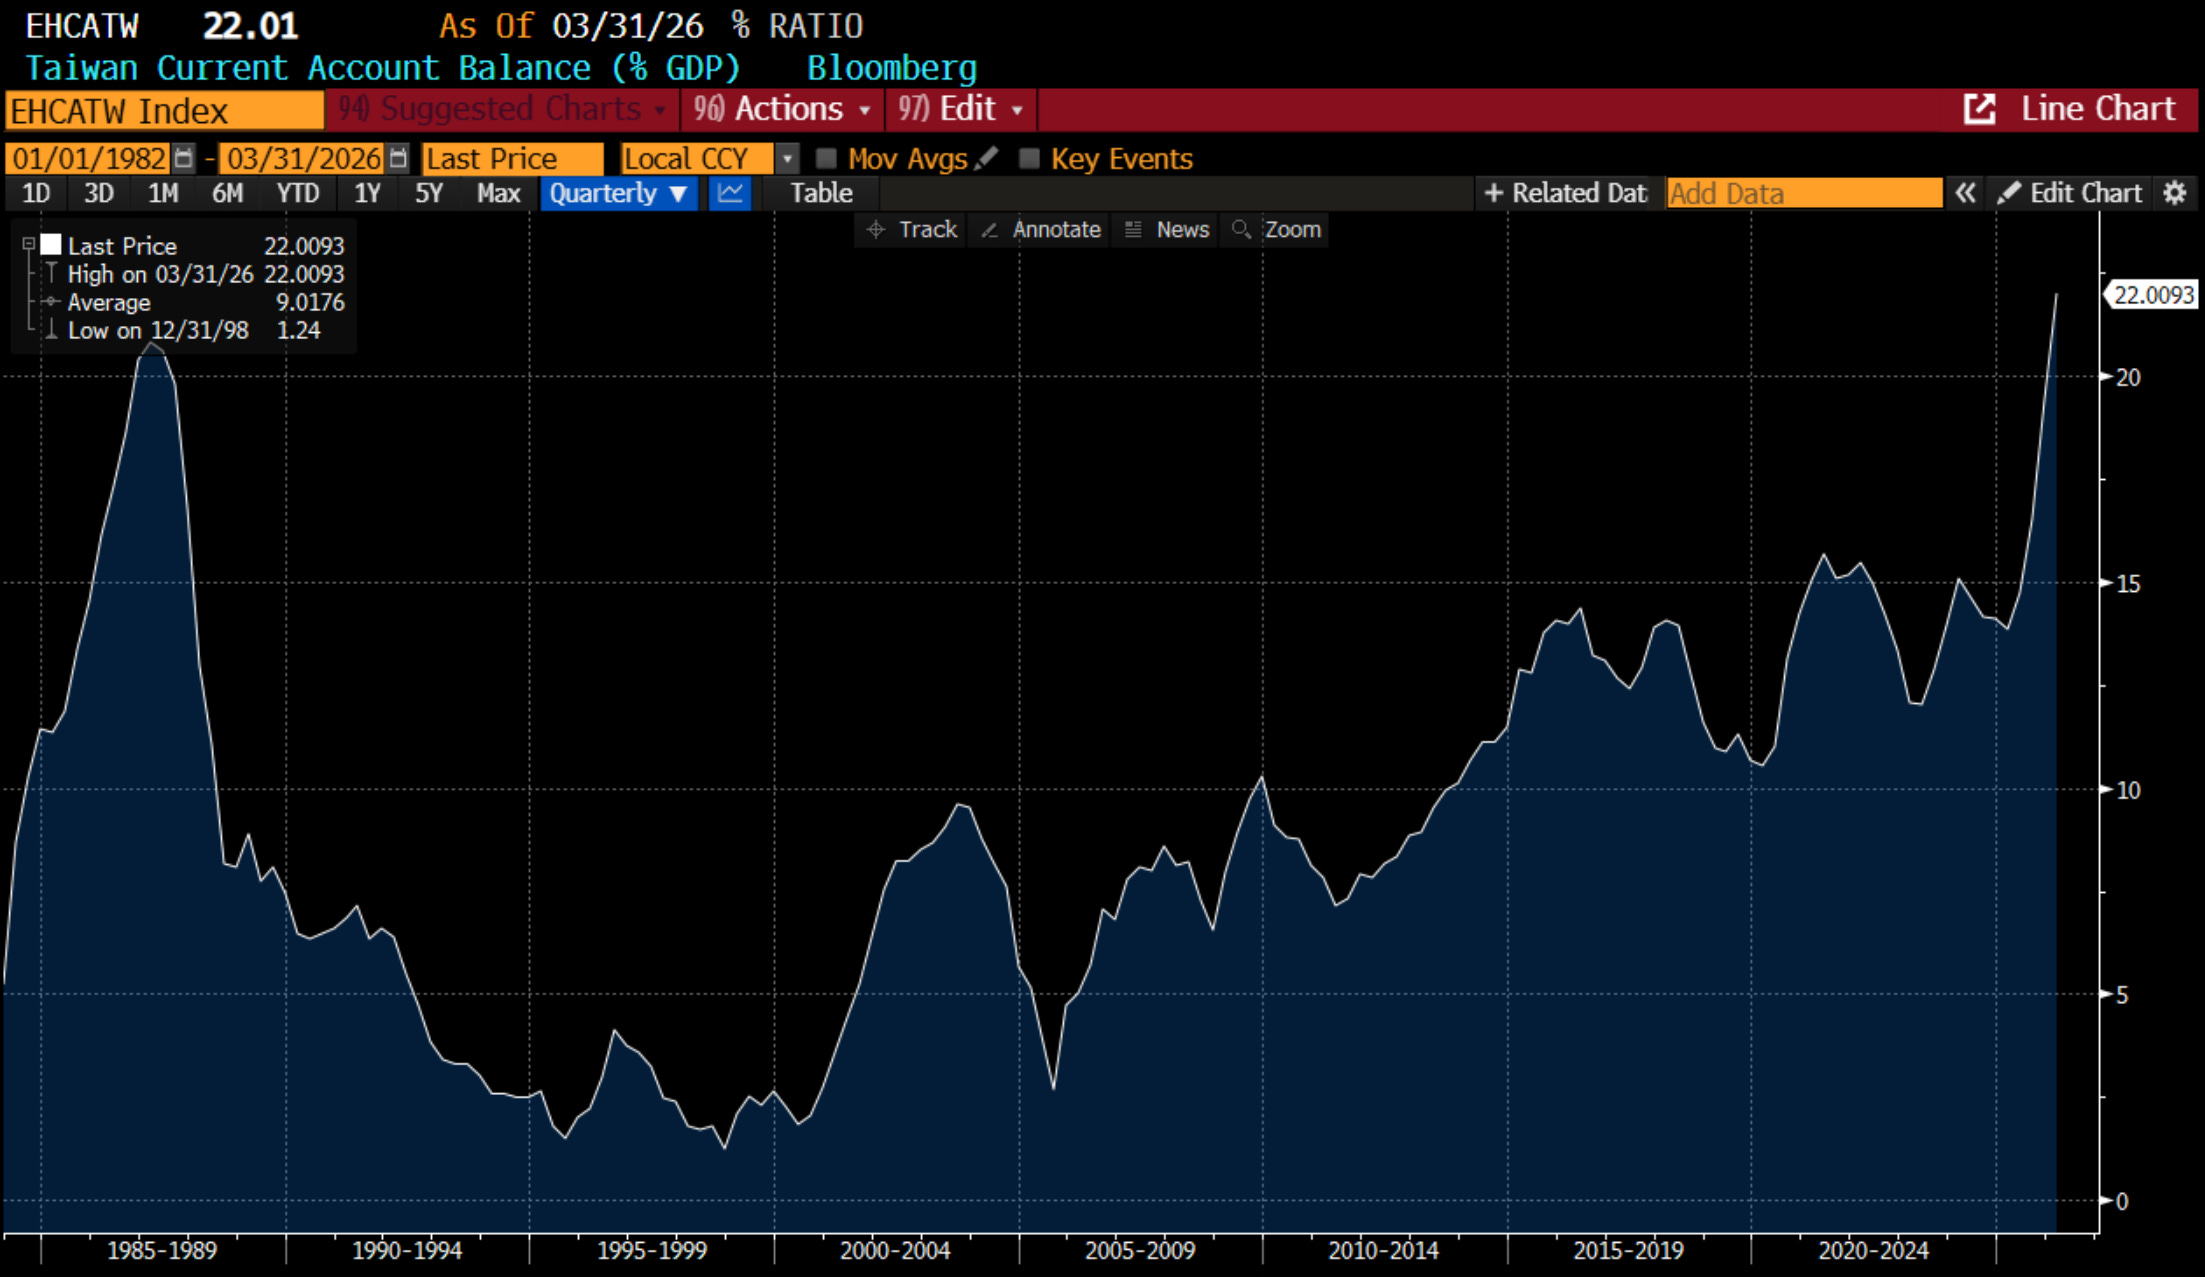Open the Edit menu
Viewport: 2205px width, 1277px height.
(960, 109)
